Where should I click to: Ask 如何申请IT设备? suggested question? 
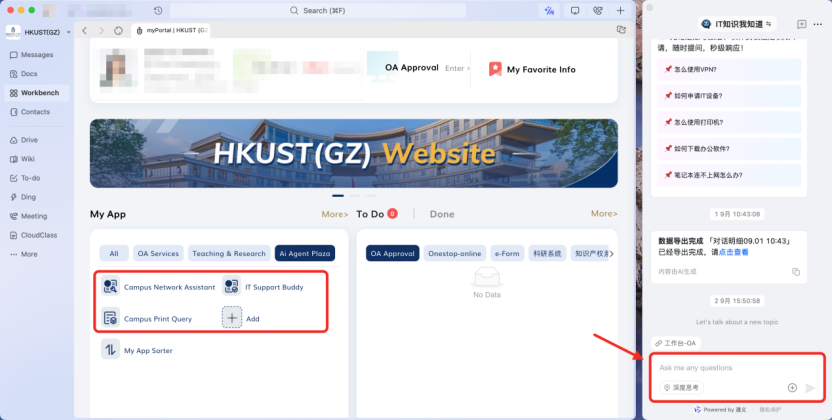point(729,96)
